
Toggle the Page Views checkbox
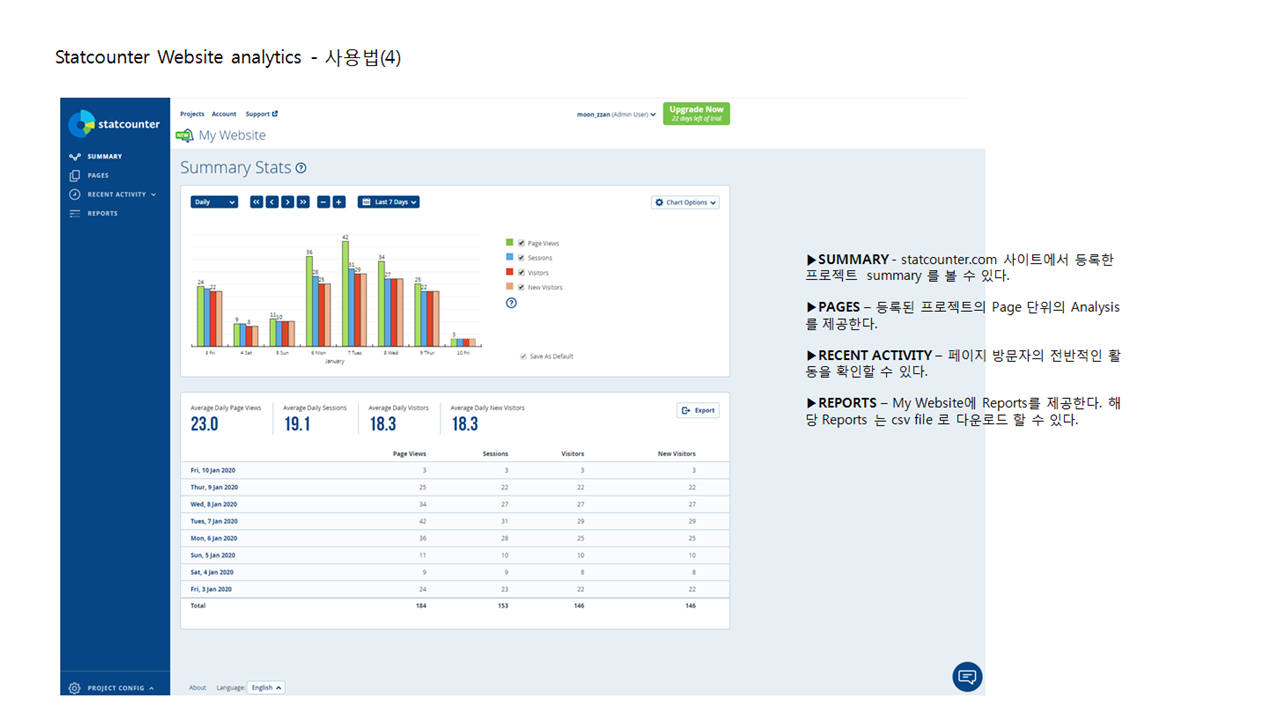522,243
